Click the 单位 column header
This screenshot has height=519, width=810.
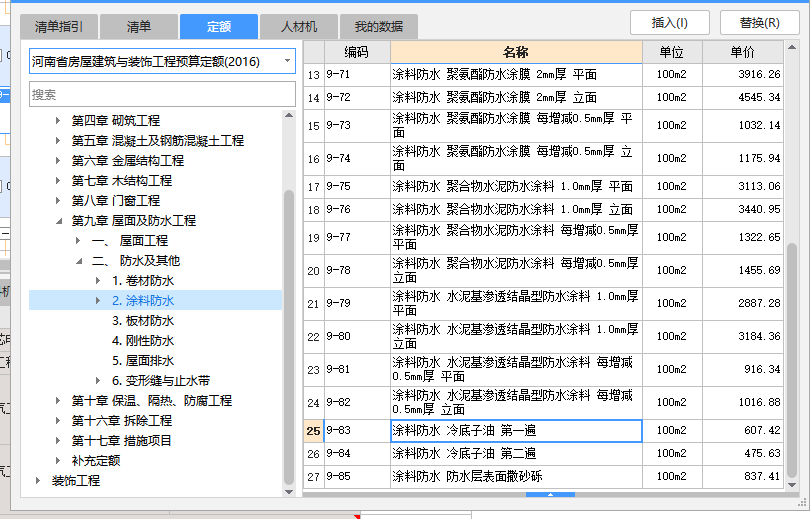(x=672, y=52)
